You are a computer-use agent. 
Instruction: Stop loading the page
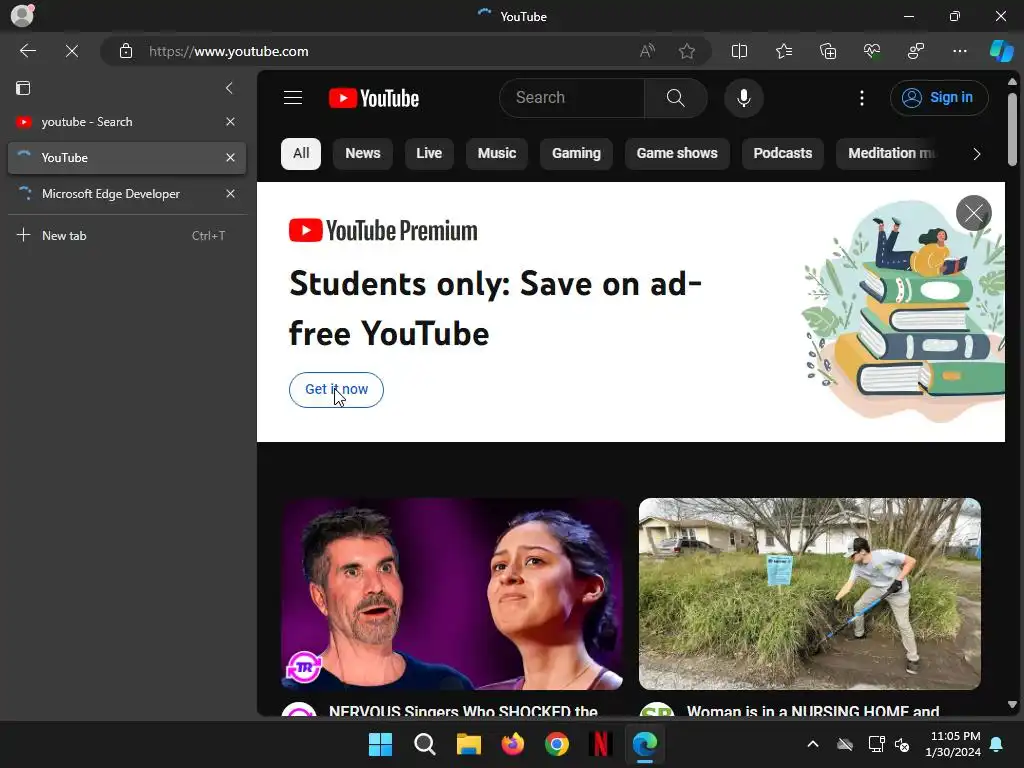tap(72, 51)
